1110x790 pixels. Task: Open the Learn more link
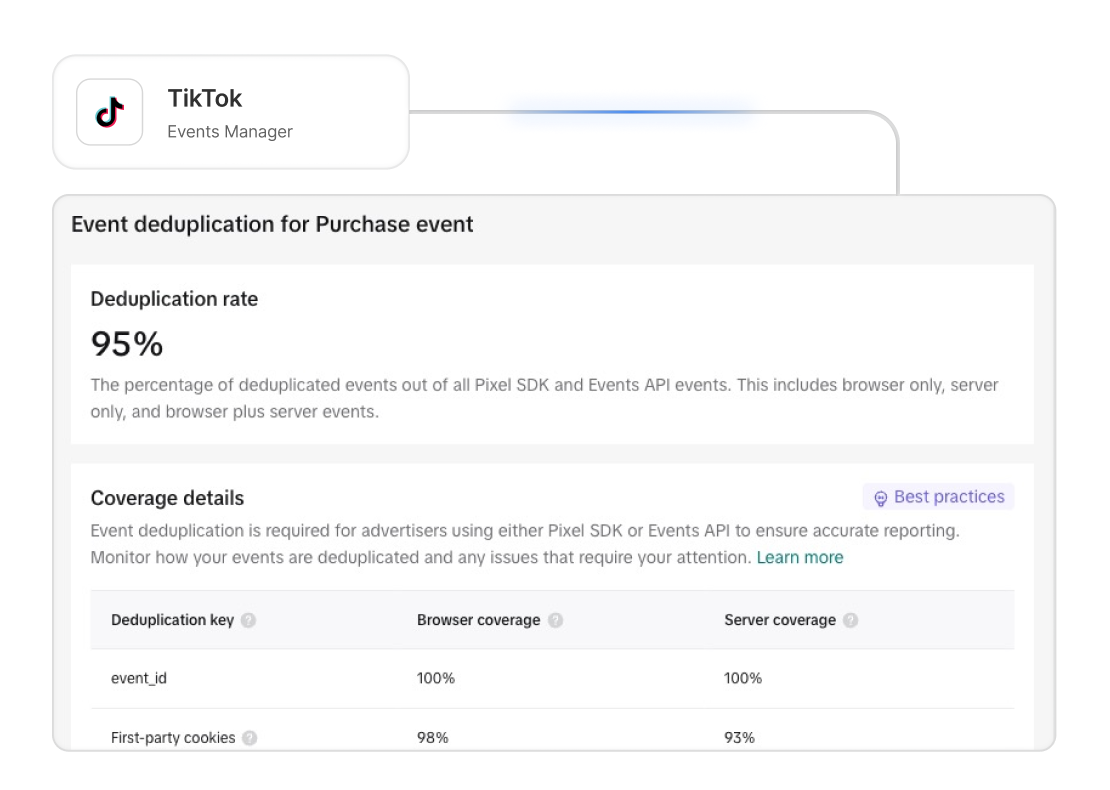pyautogui.click(x=800, y=558)
